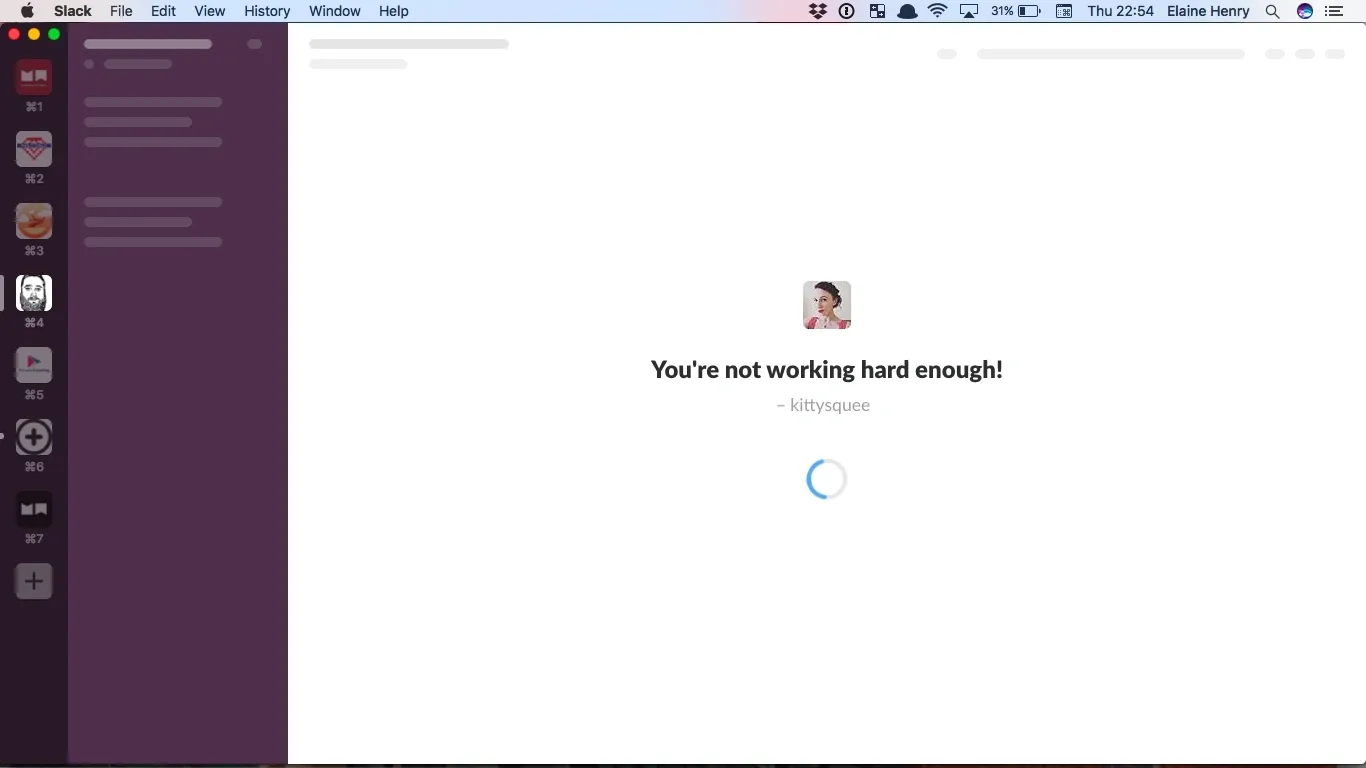This screenshot has height=768, width=1366.
Task: Open Spotlight search magnifier
Action: click(1272, 11)
